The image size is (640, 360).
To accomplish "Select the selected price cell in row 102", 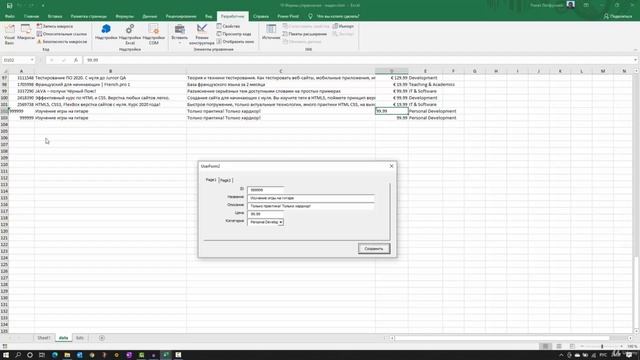I will [391, 111].
